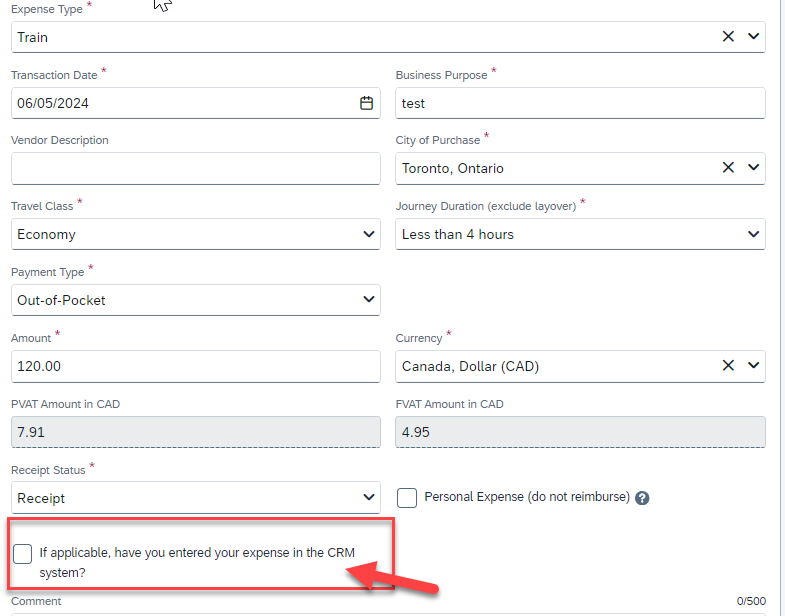
Task: Open the Transaction Date calendar picker
Action: pyautogui.click(x=366, y=103)
